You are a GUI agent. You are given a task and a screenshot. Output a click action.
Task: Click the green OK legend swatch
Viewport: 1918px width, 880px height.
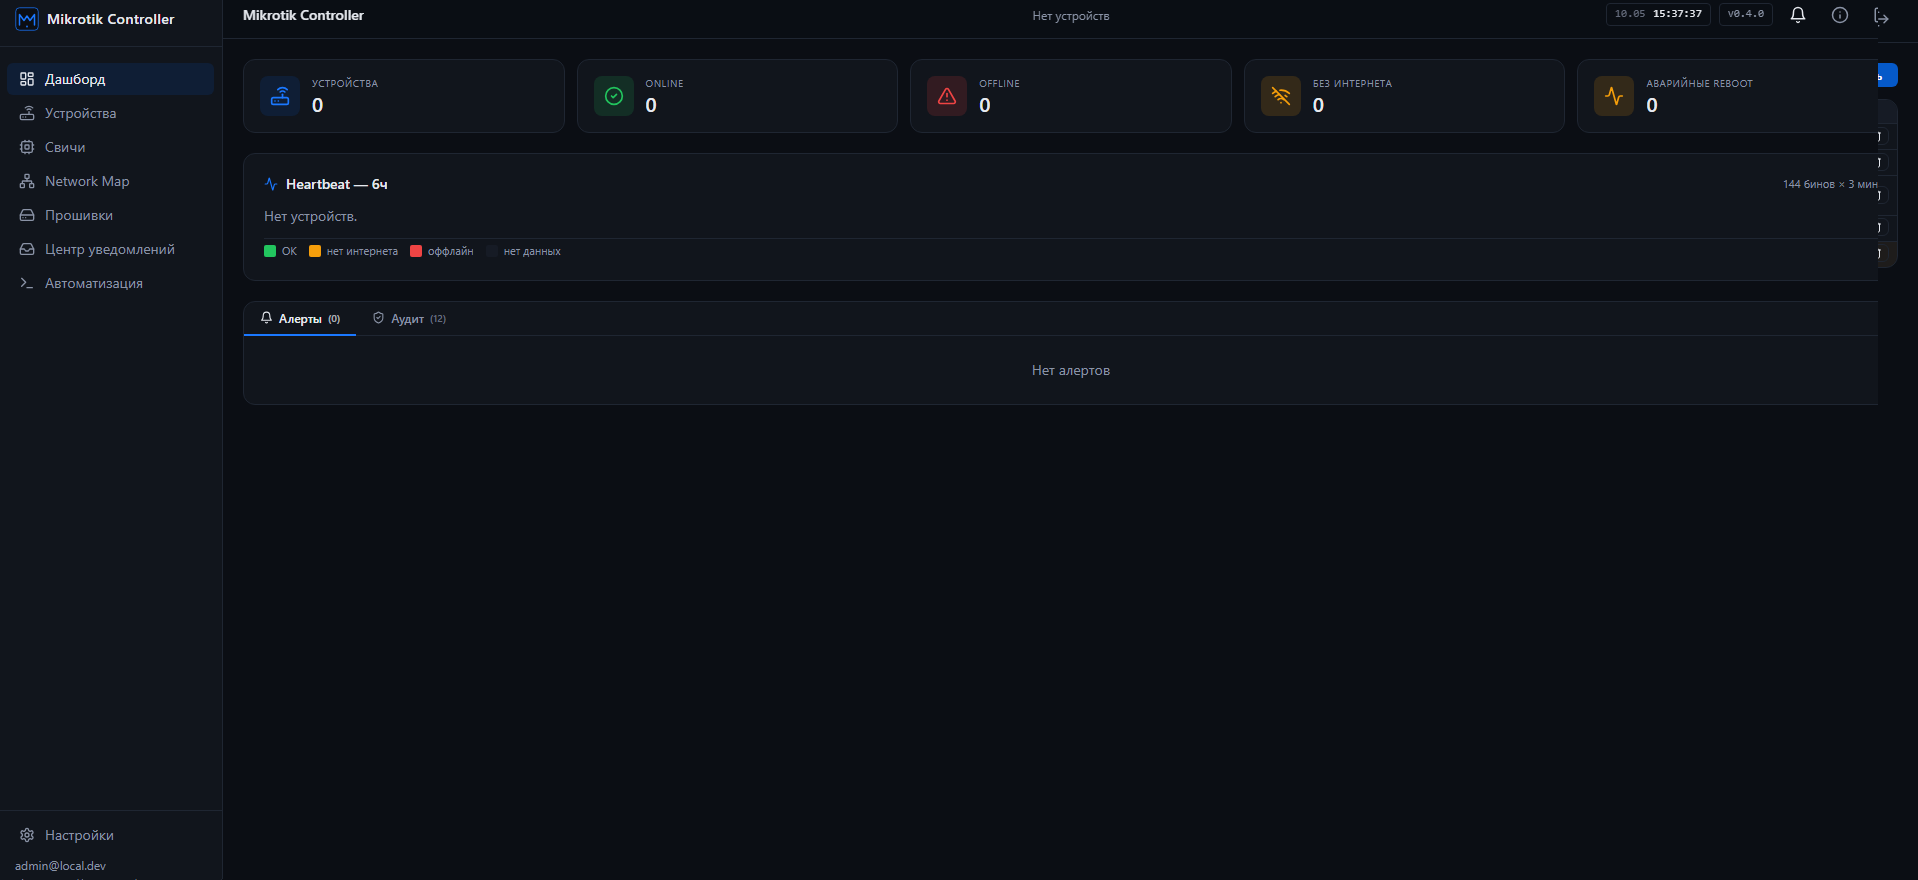270,251
